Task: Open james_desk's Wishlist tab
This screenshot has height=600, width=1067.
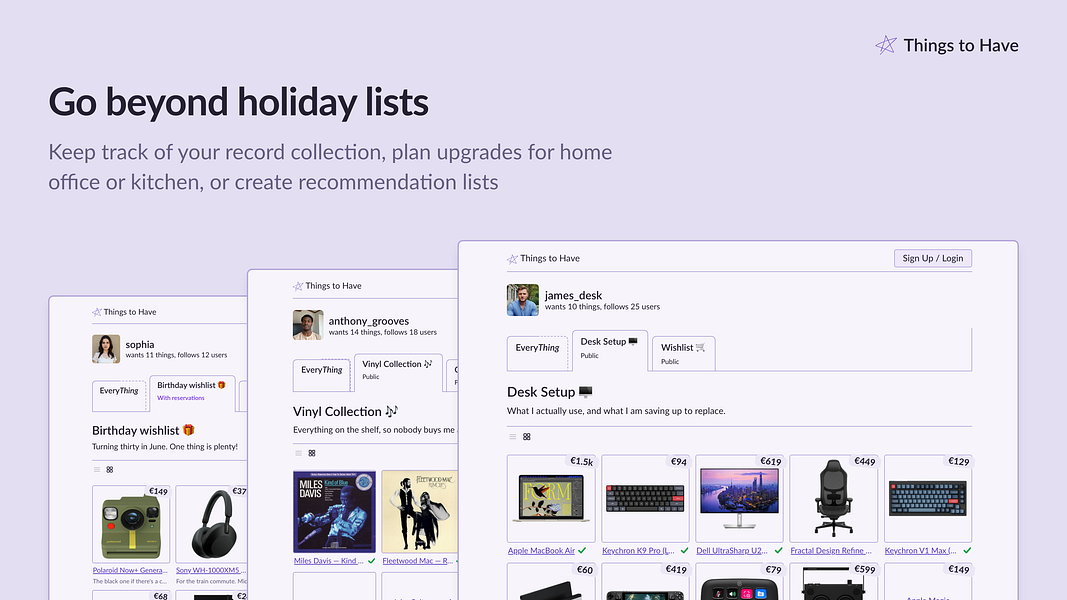Action: [683, 354]
